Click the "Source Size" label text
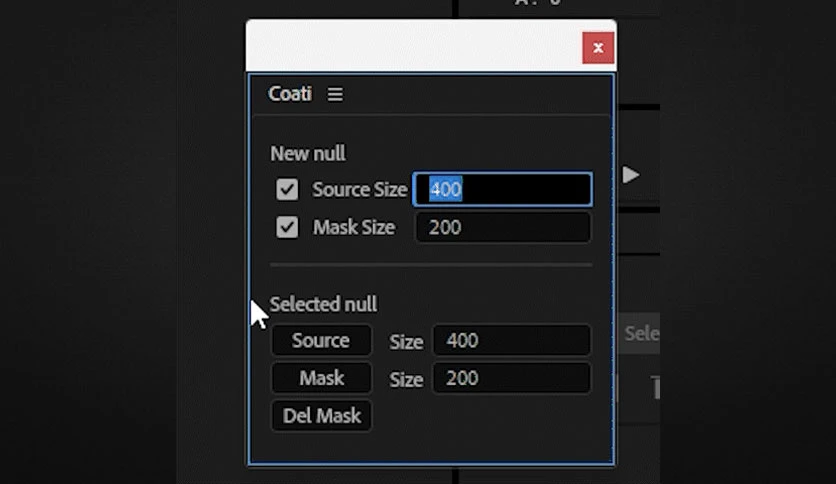 (x=360, y=190)
